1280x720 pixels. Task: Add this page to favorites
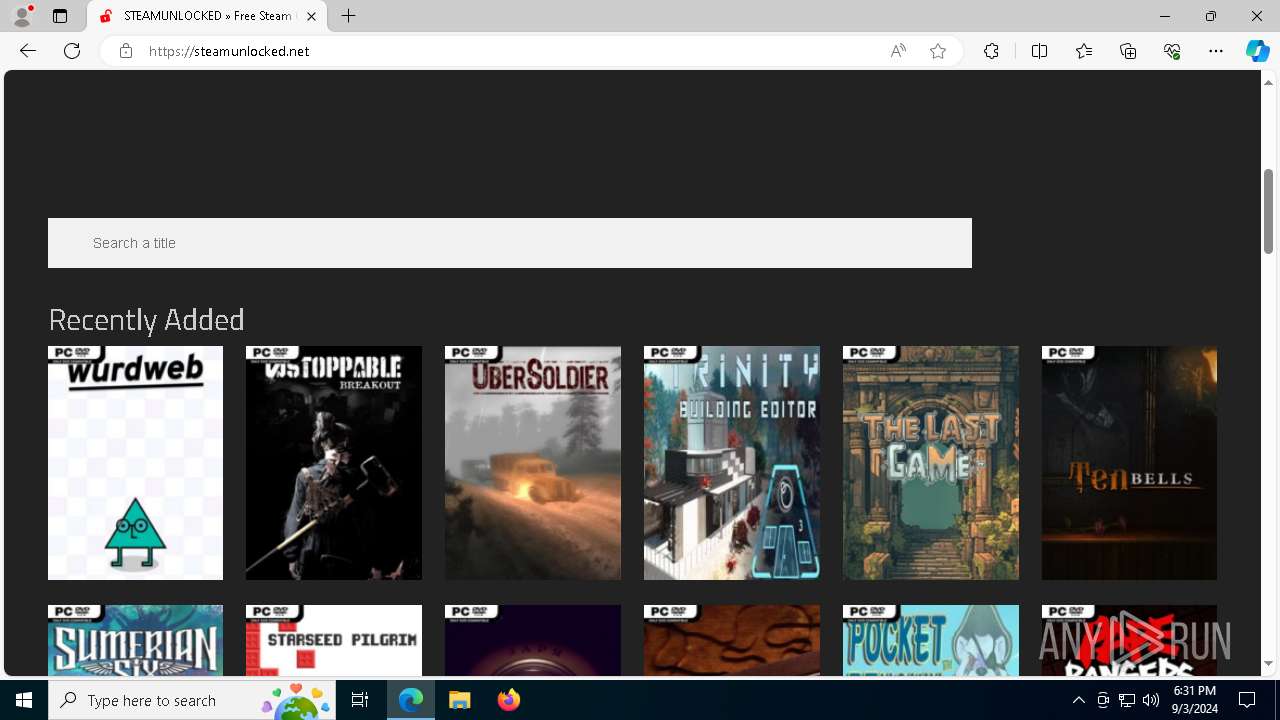point(938,51)
